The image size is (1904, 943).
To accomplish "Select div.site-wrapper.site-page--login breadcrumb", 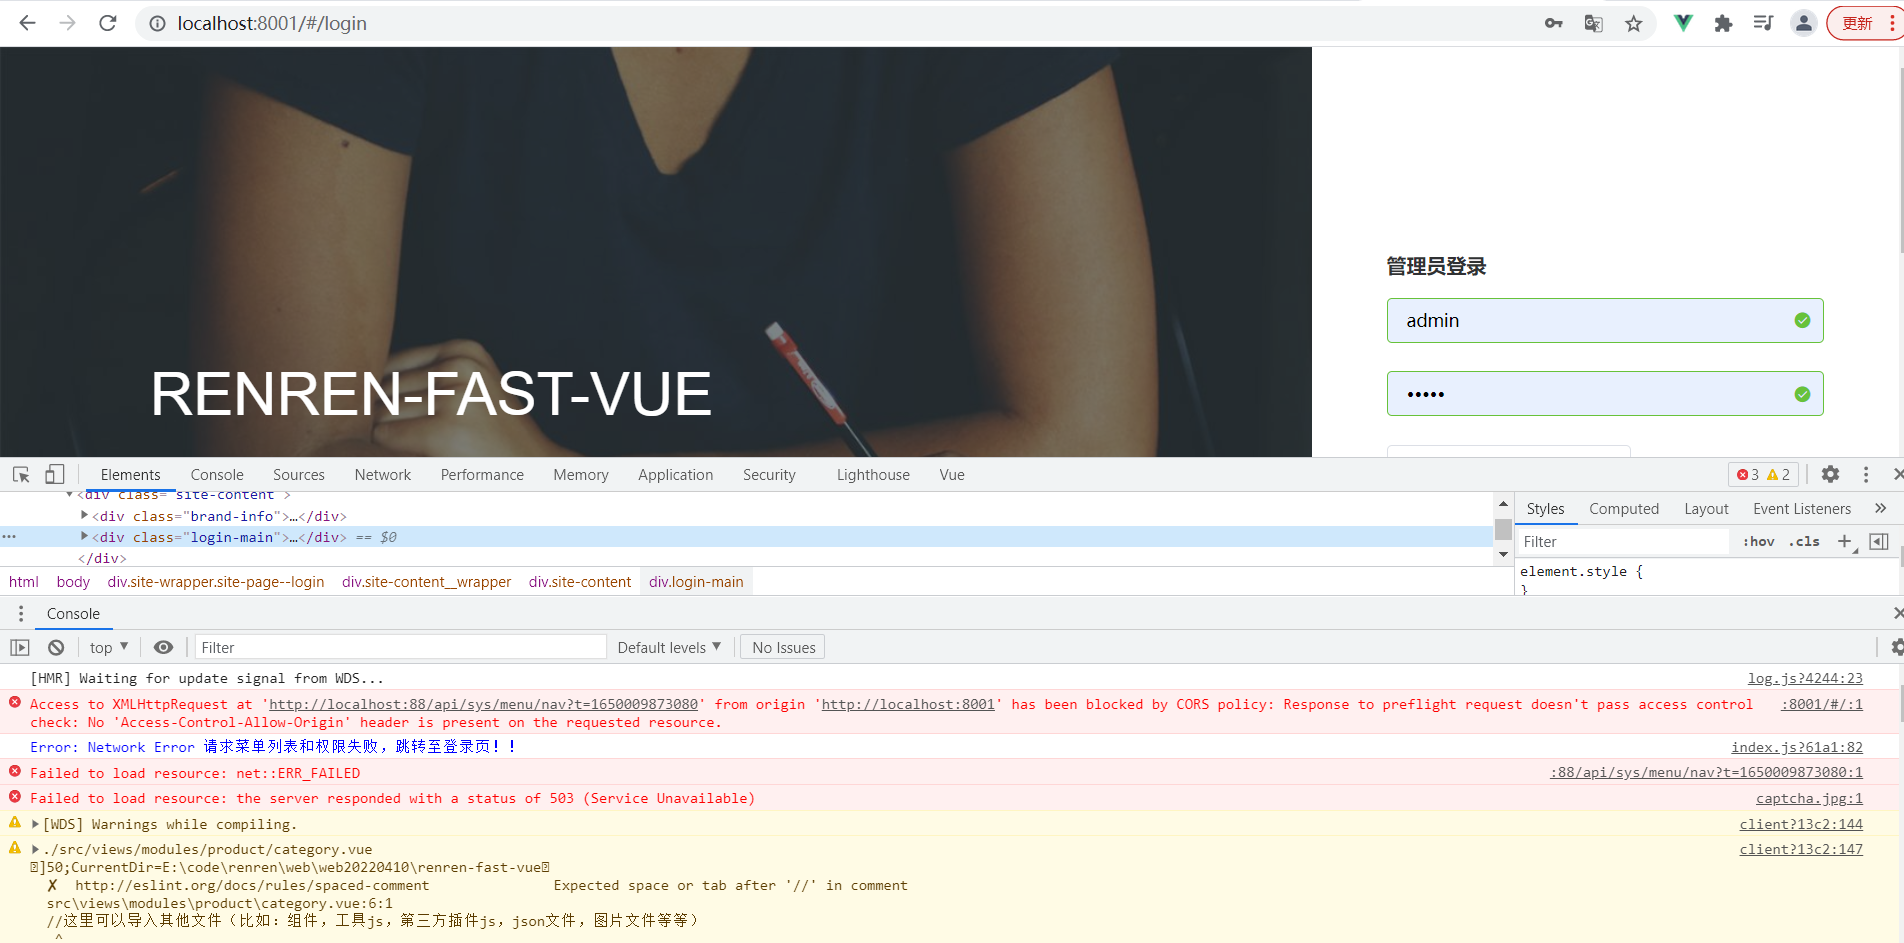I will tap(216, 582).
